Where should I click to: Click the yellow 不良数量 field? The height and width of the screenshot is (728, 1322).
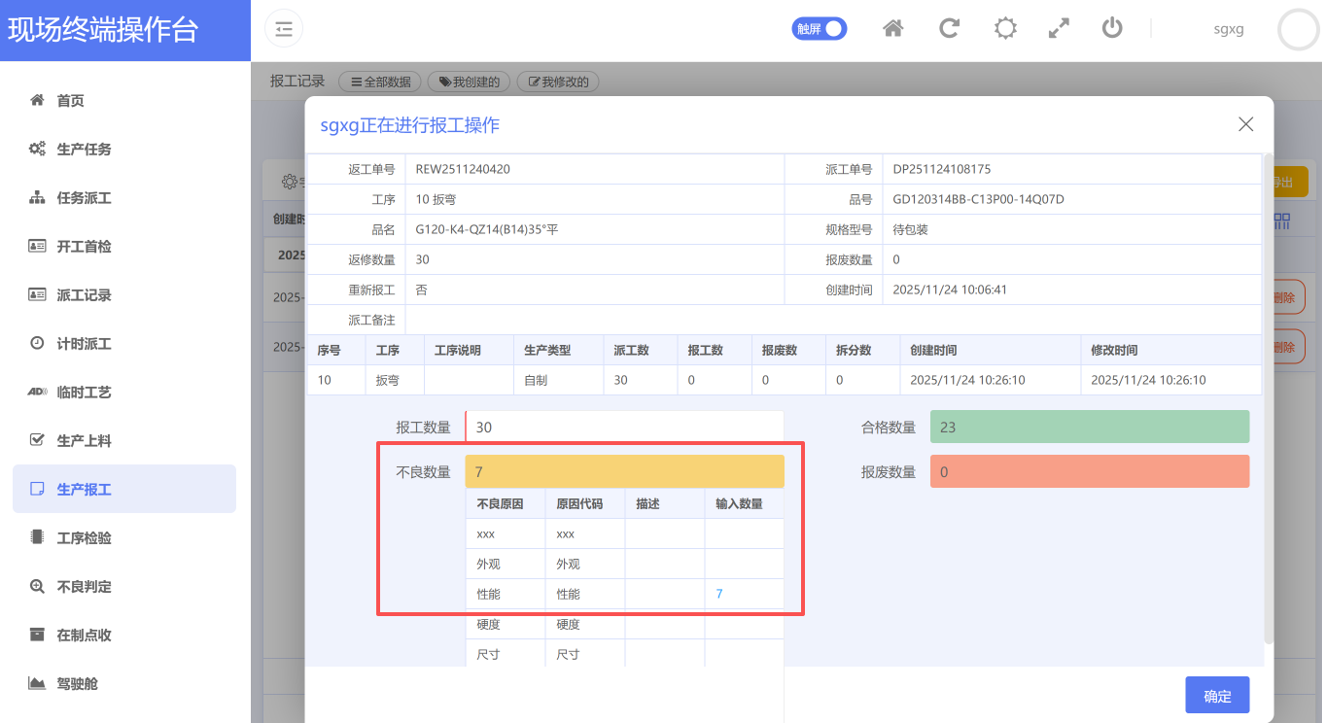[624, 472]
